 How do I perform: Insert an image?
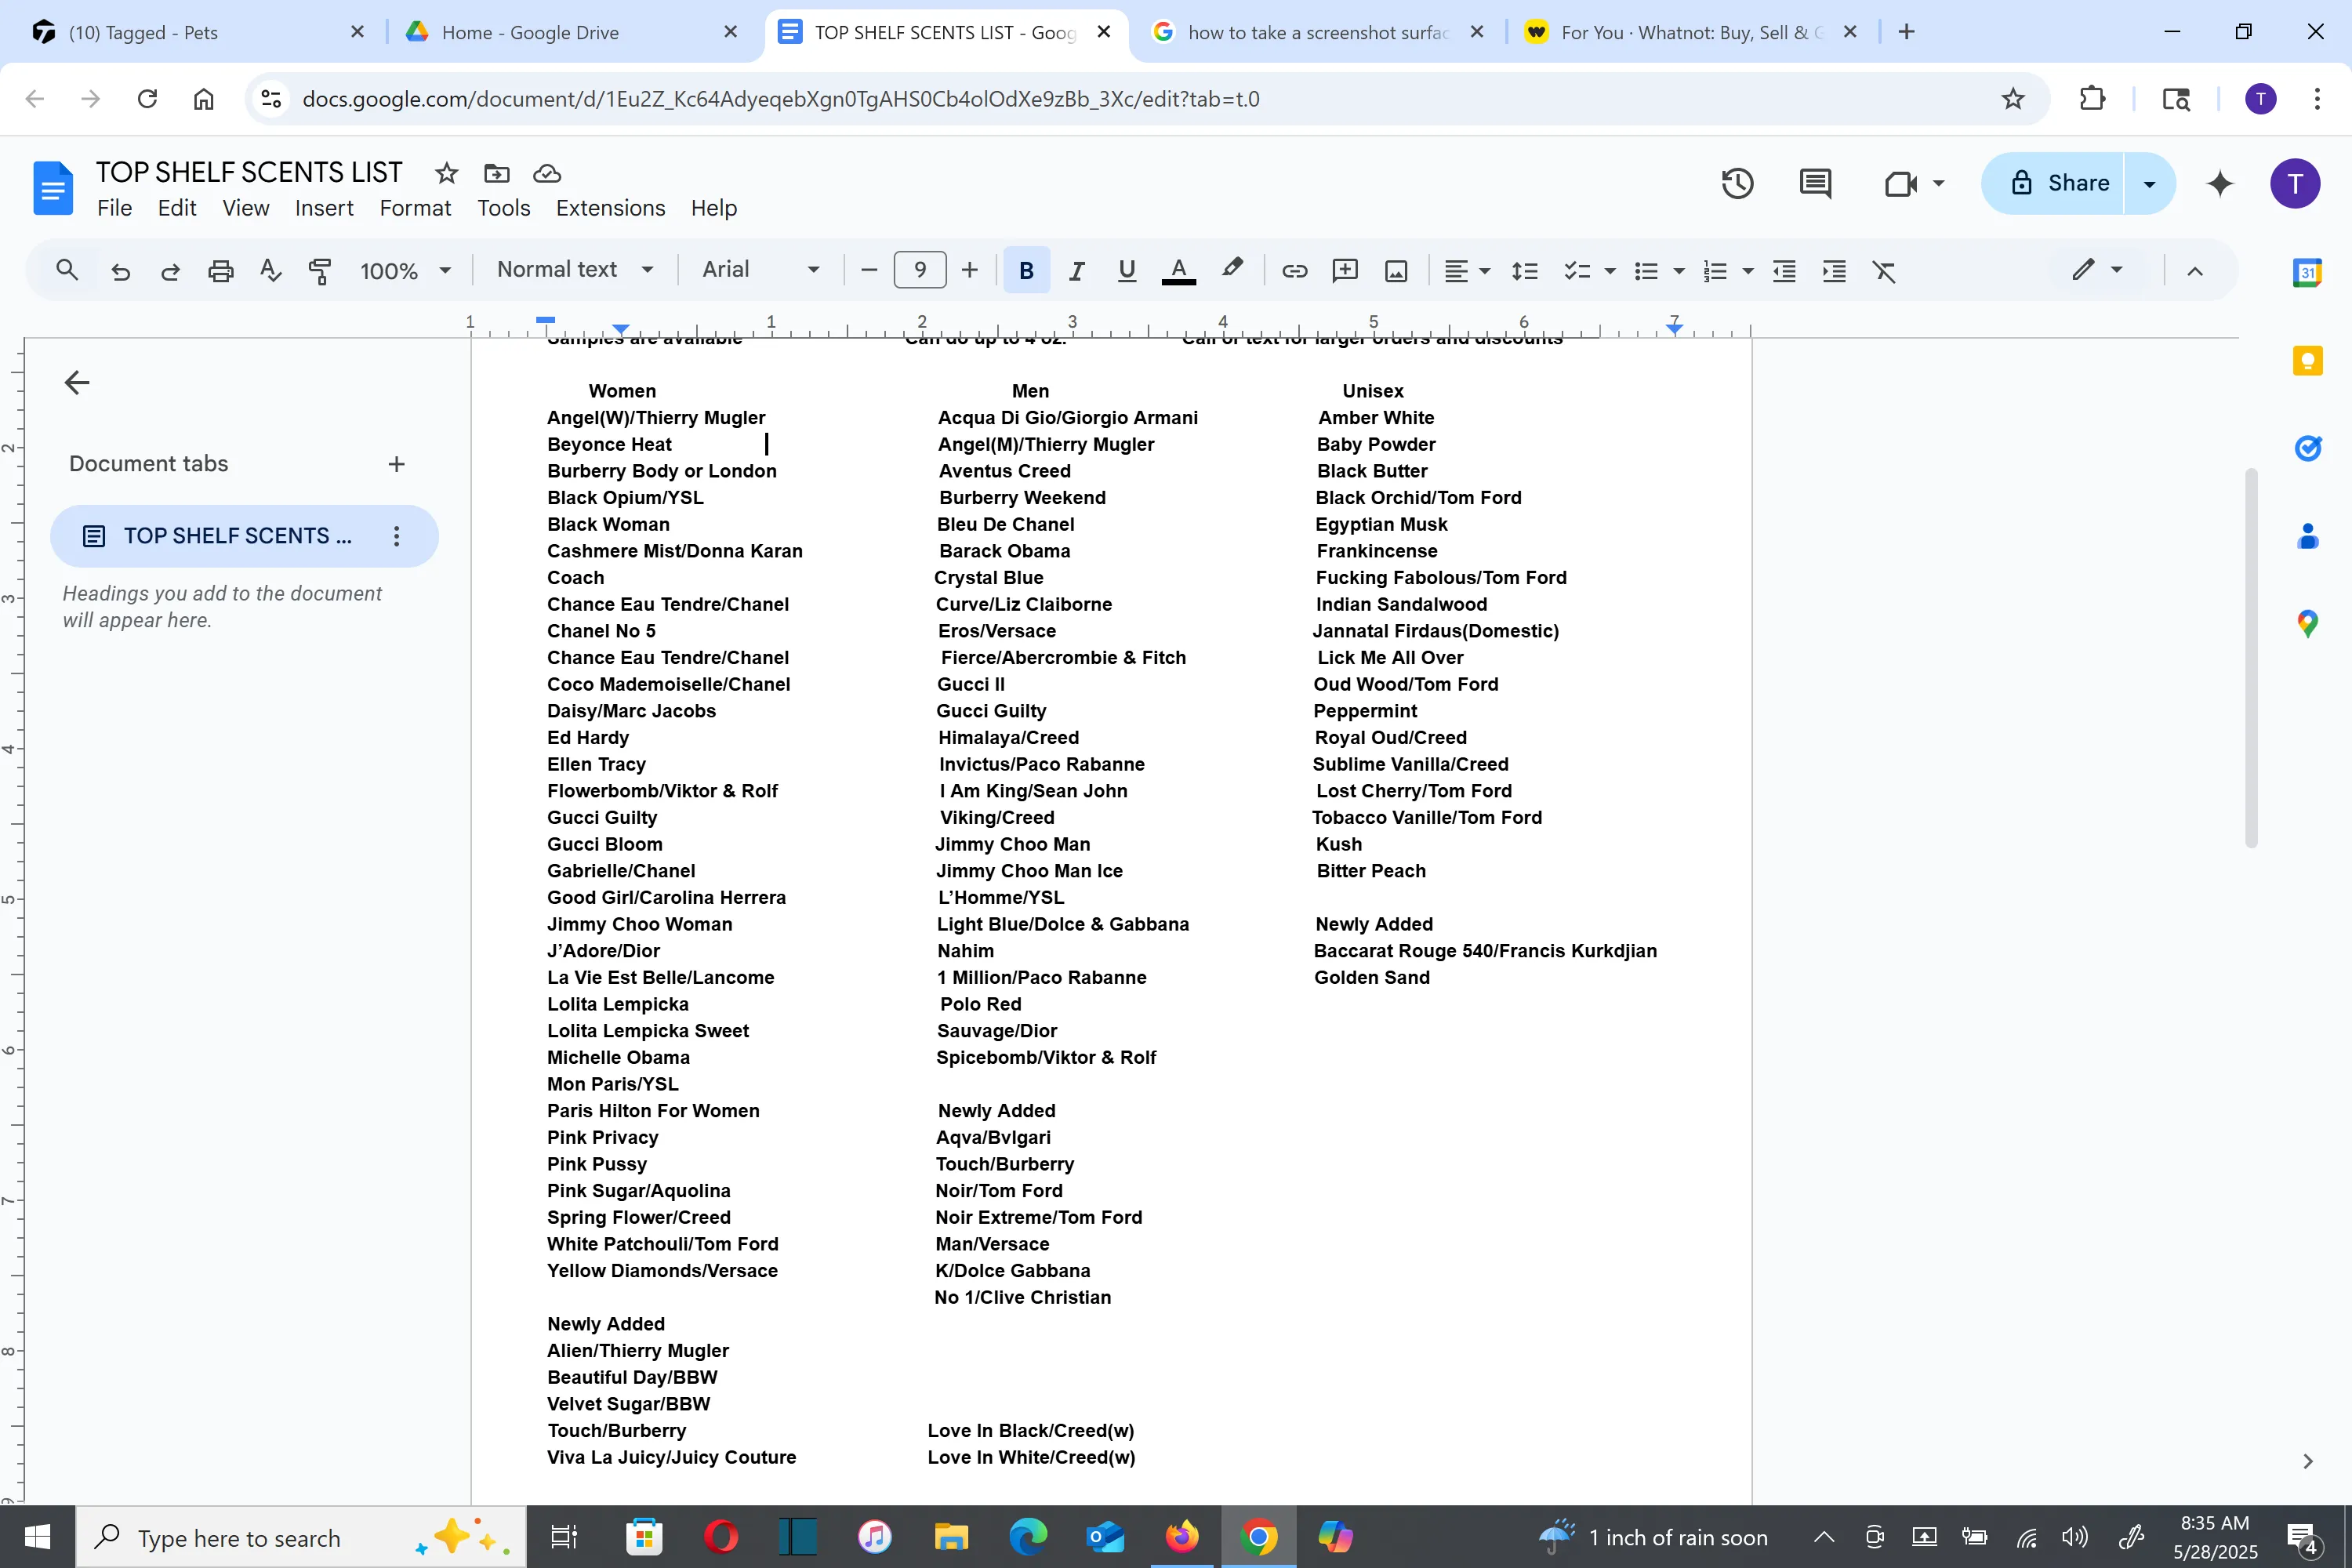coord(1396,271)
